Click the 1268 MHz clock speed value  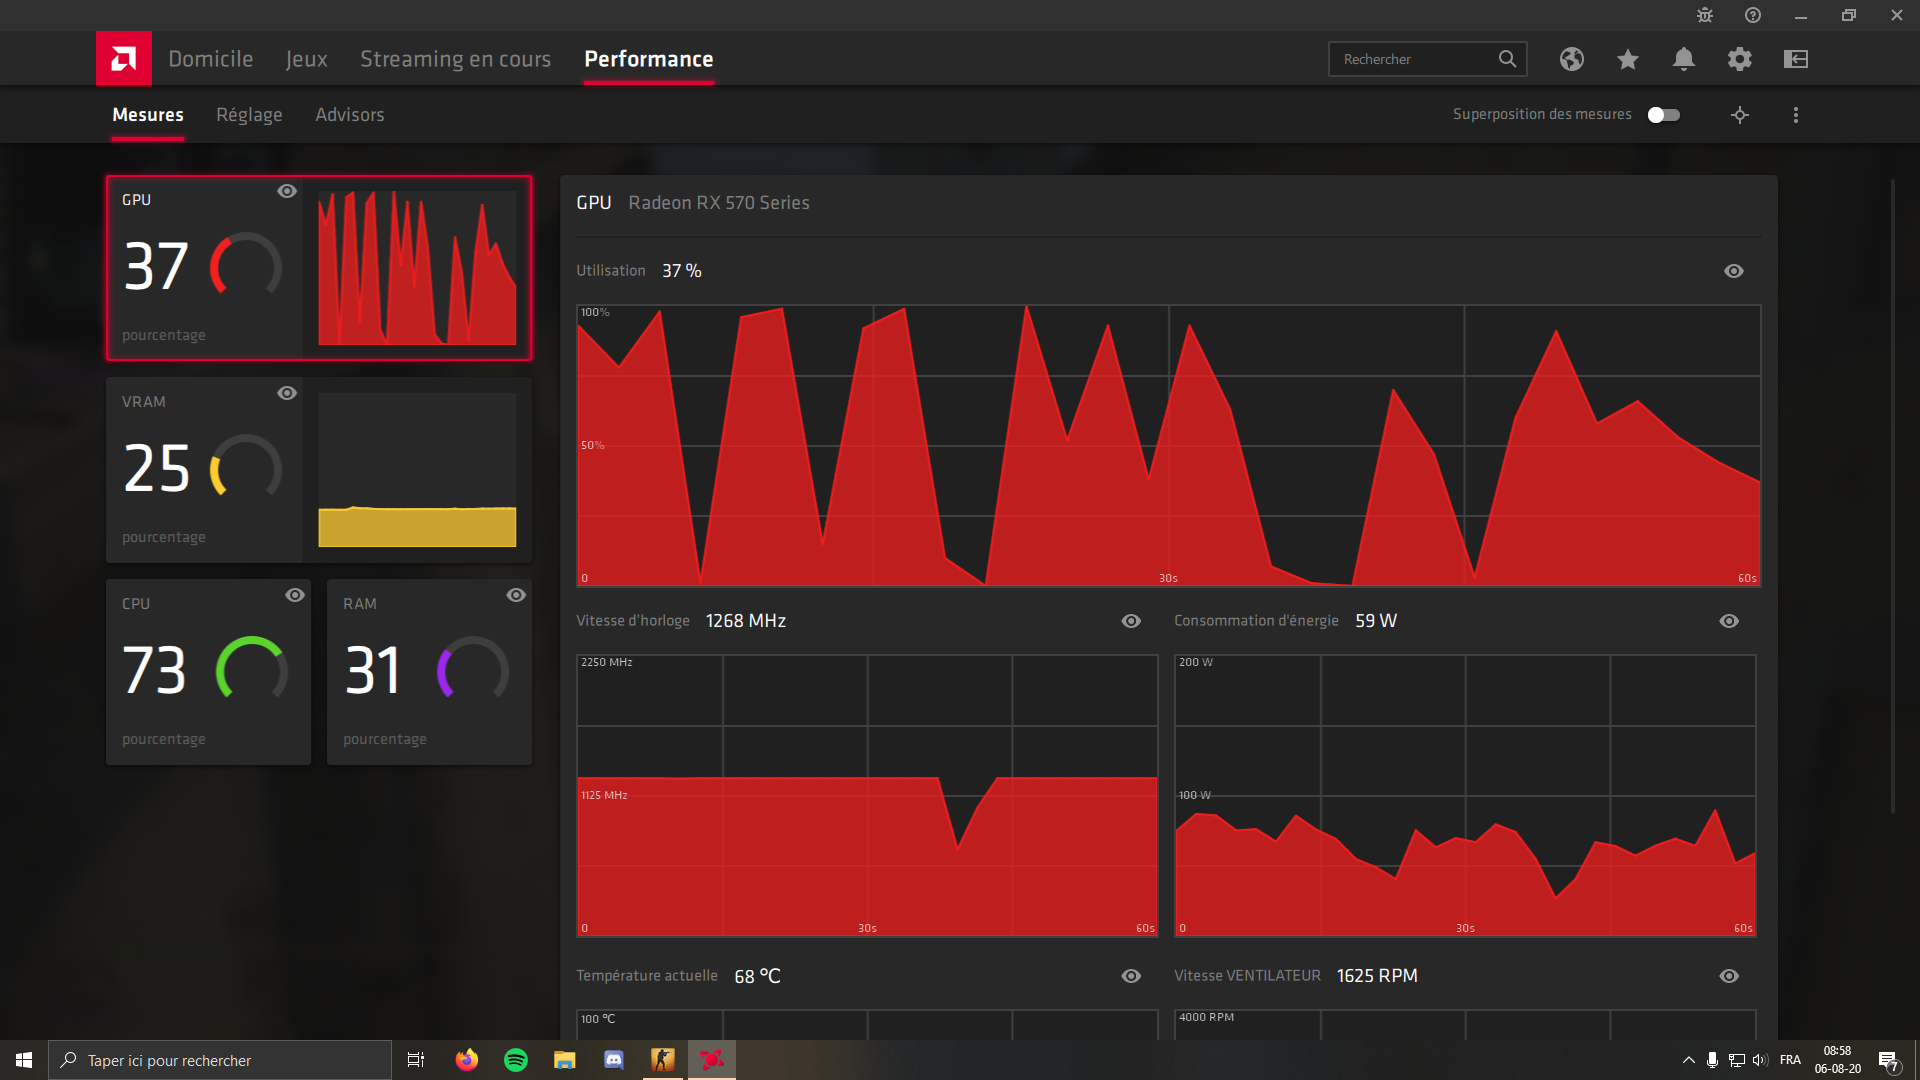tap(746, 621)
